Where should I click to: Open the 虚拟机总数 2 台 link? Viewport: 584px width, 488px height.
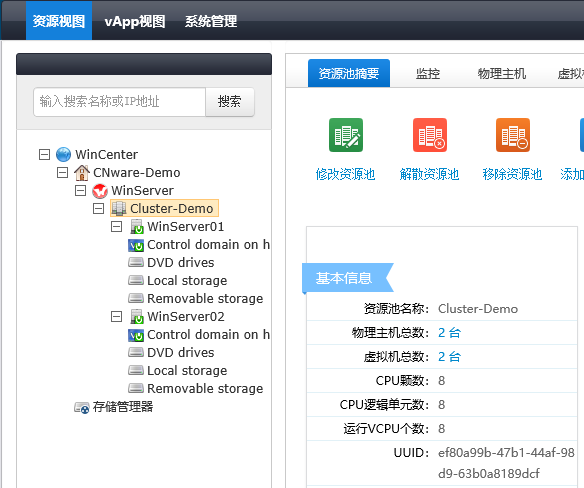(450, 357)
